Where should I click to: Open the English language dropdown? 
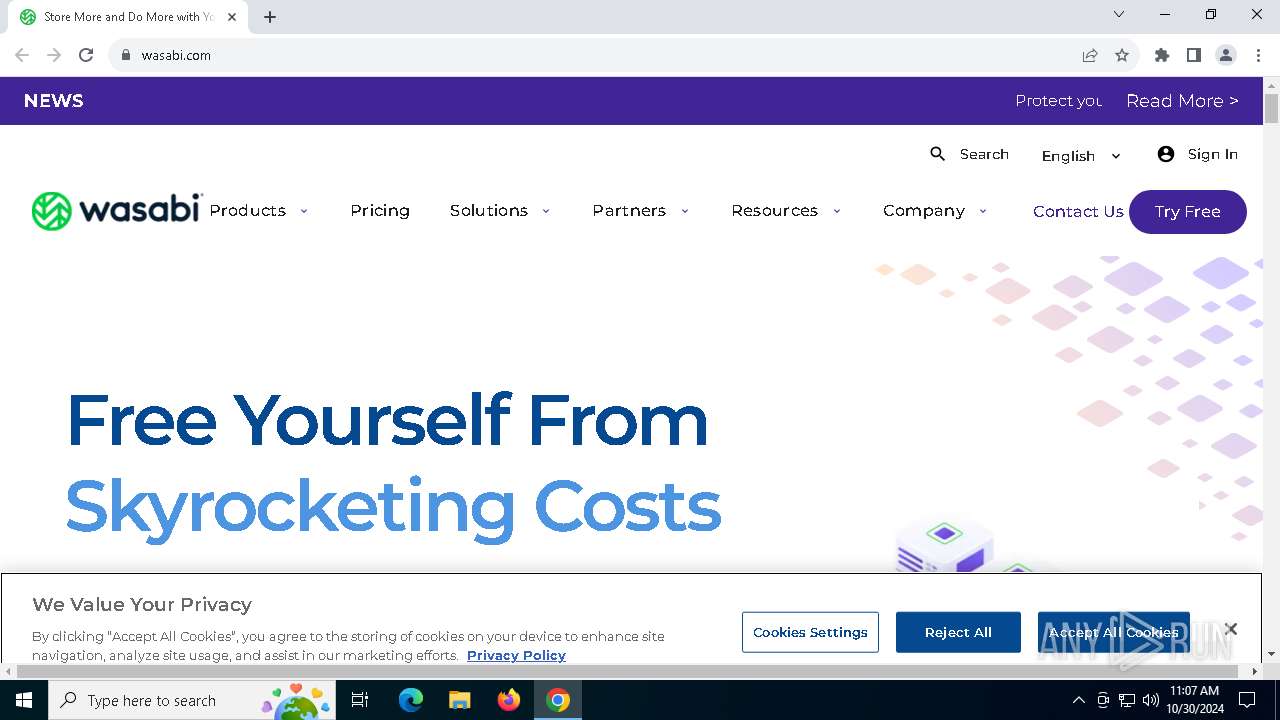pyautogui.click(x=1081, y=156)
